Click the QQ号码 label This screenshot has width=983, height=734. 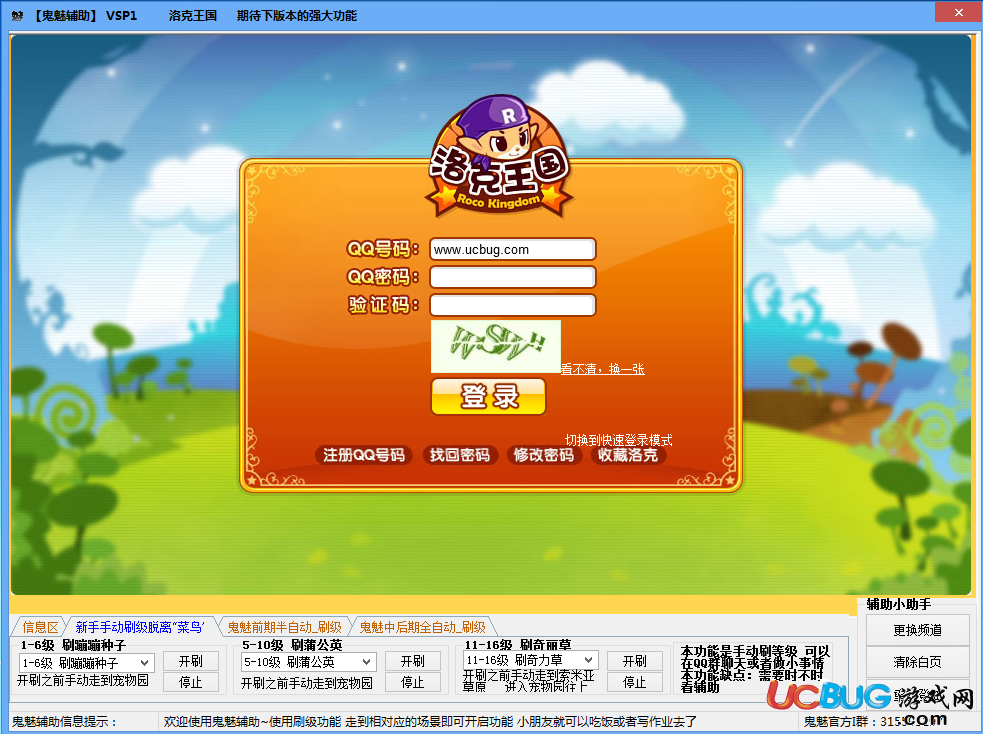[382, 249]
